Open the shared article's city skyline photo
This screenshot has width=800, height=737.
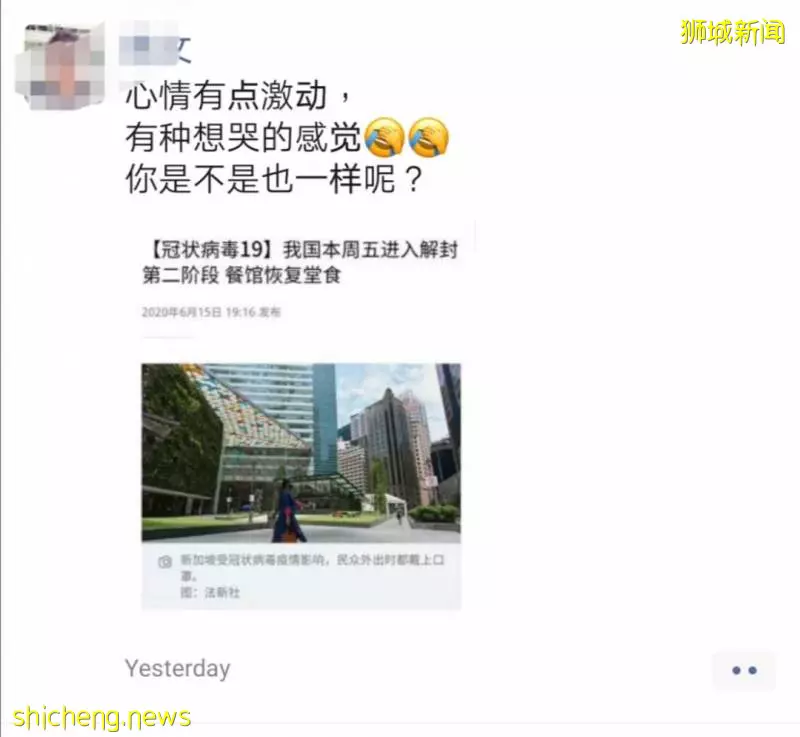click(x=301, y=452)
